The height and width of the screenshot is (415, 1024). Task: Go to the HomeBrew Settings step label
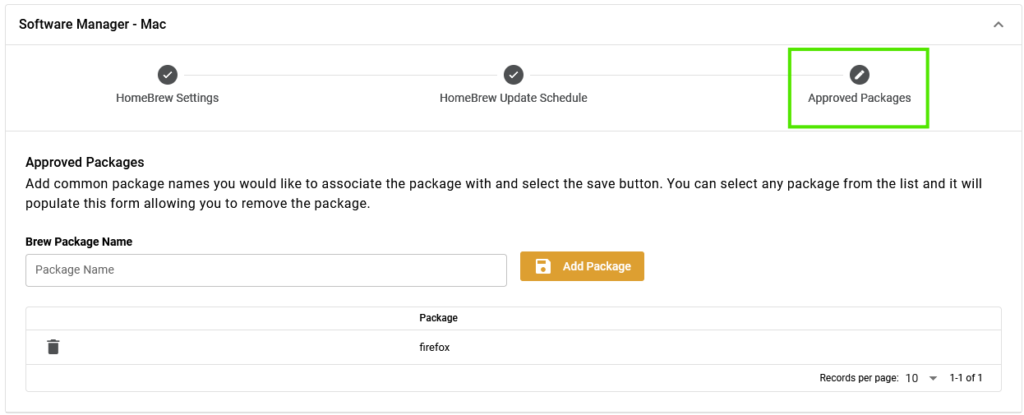click(167, 98)
